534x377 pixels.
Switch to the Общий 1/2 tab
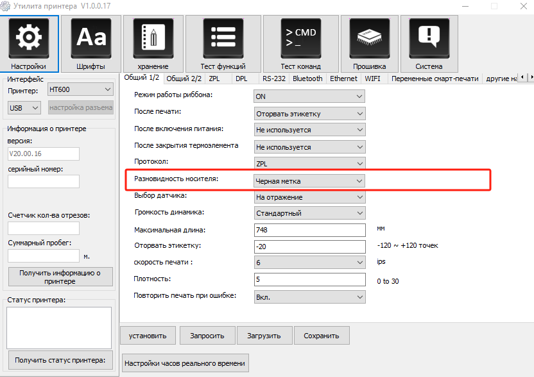point(141,78)
